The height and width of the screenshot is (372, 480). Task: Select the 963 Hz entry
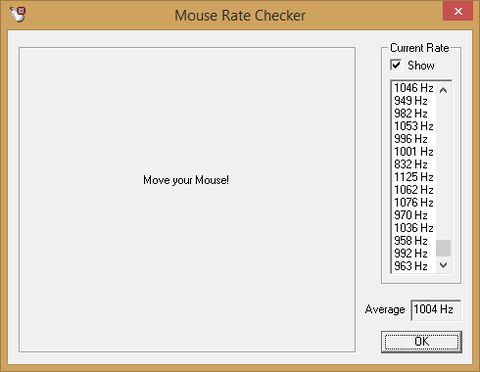(x=414, y=266)
